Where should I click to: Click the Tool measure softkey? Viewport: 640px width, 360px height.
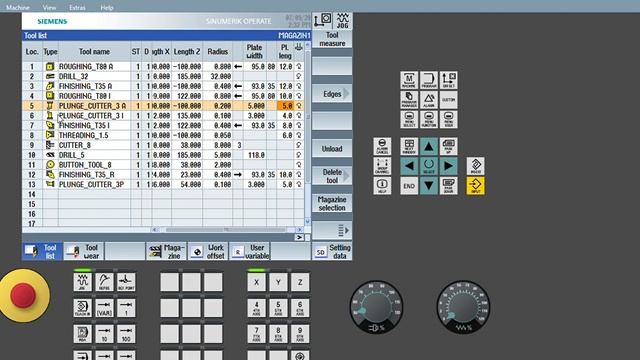click(332, 39)
